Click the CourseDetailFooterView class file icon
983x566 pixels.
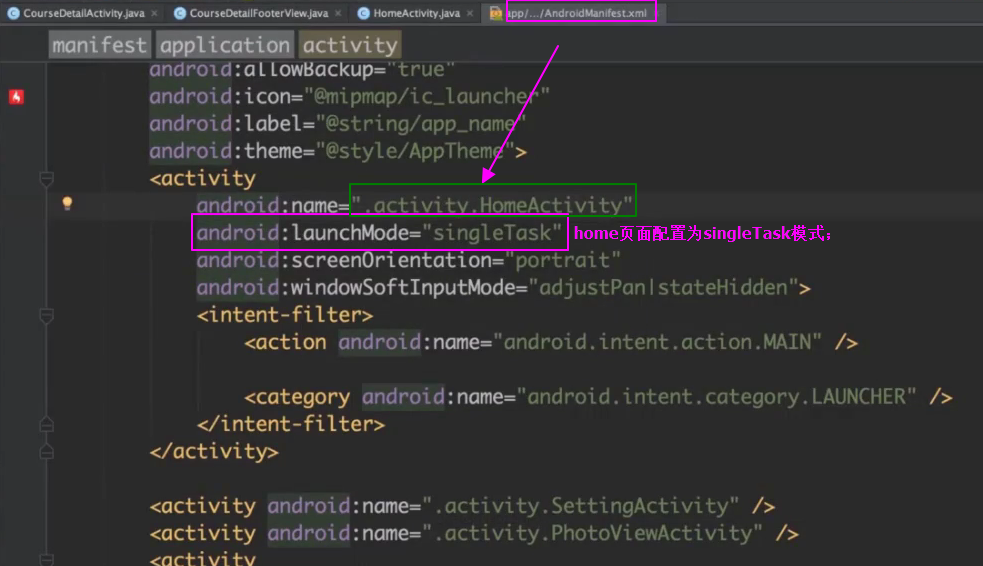pos(180,13)
